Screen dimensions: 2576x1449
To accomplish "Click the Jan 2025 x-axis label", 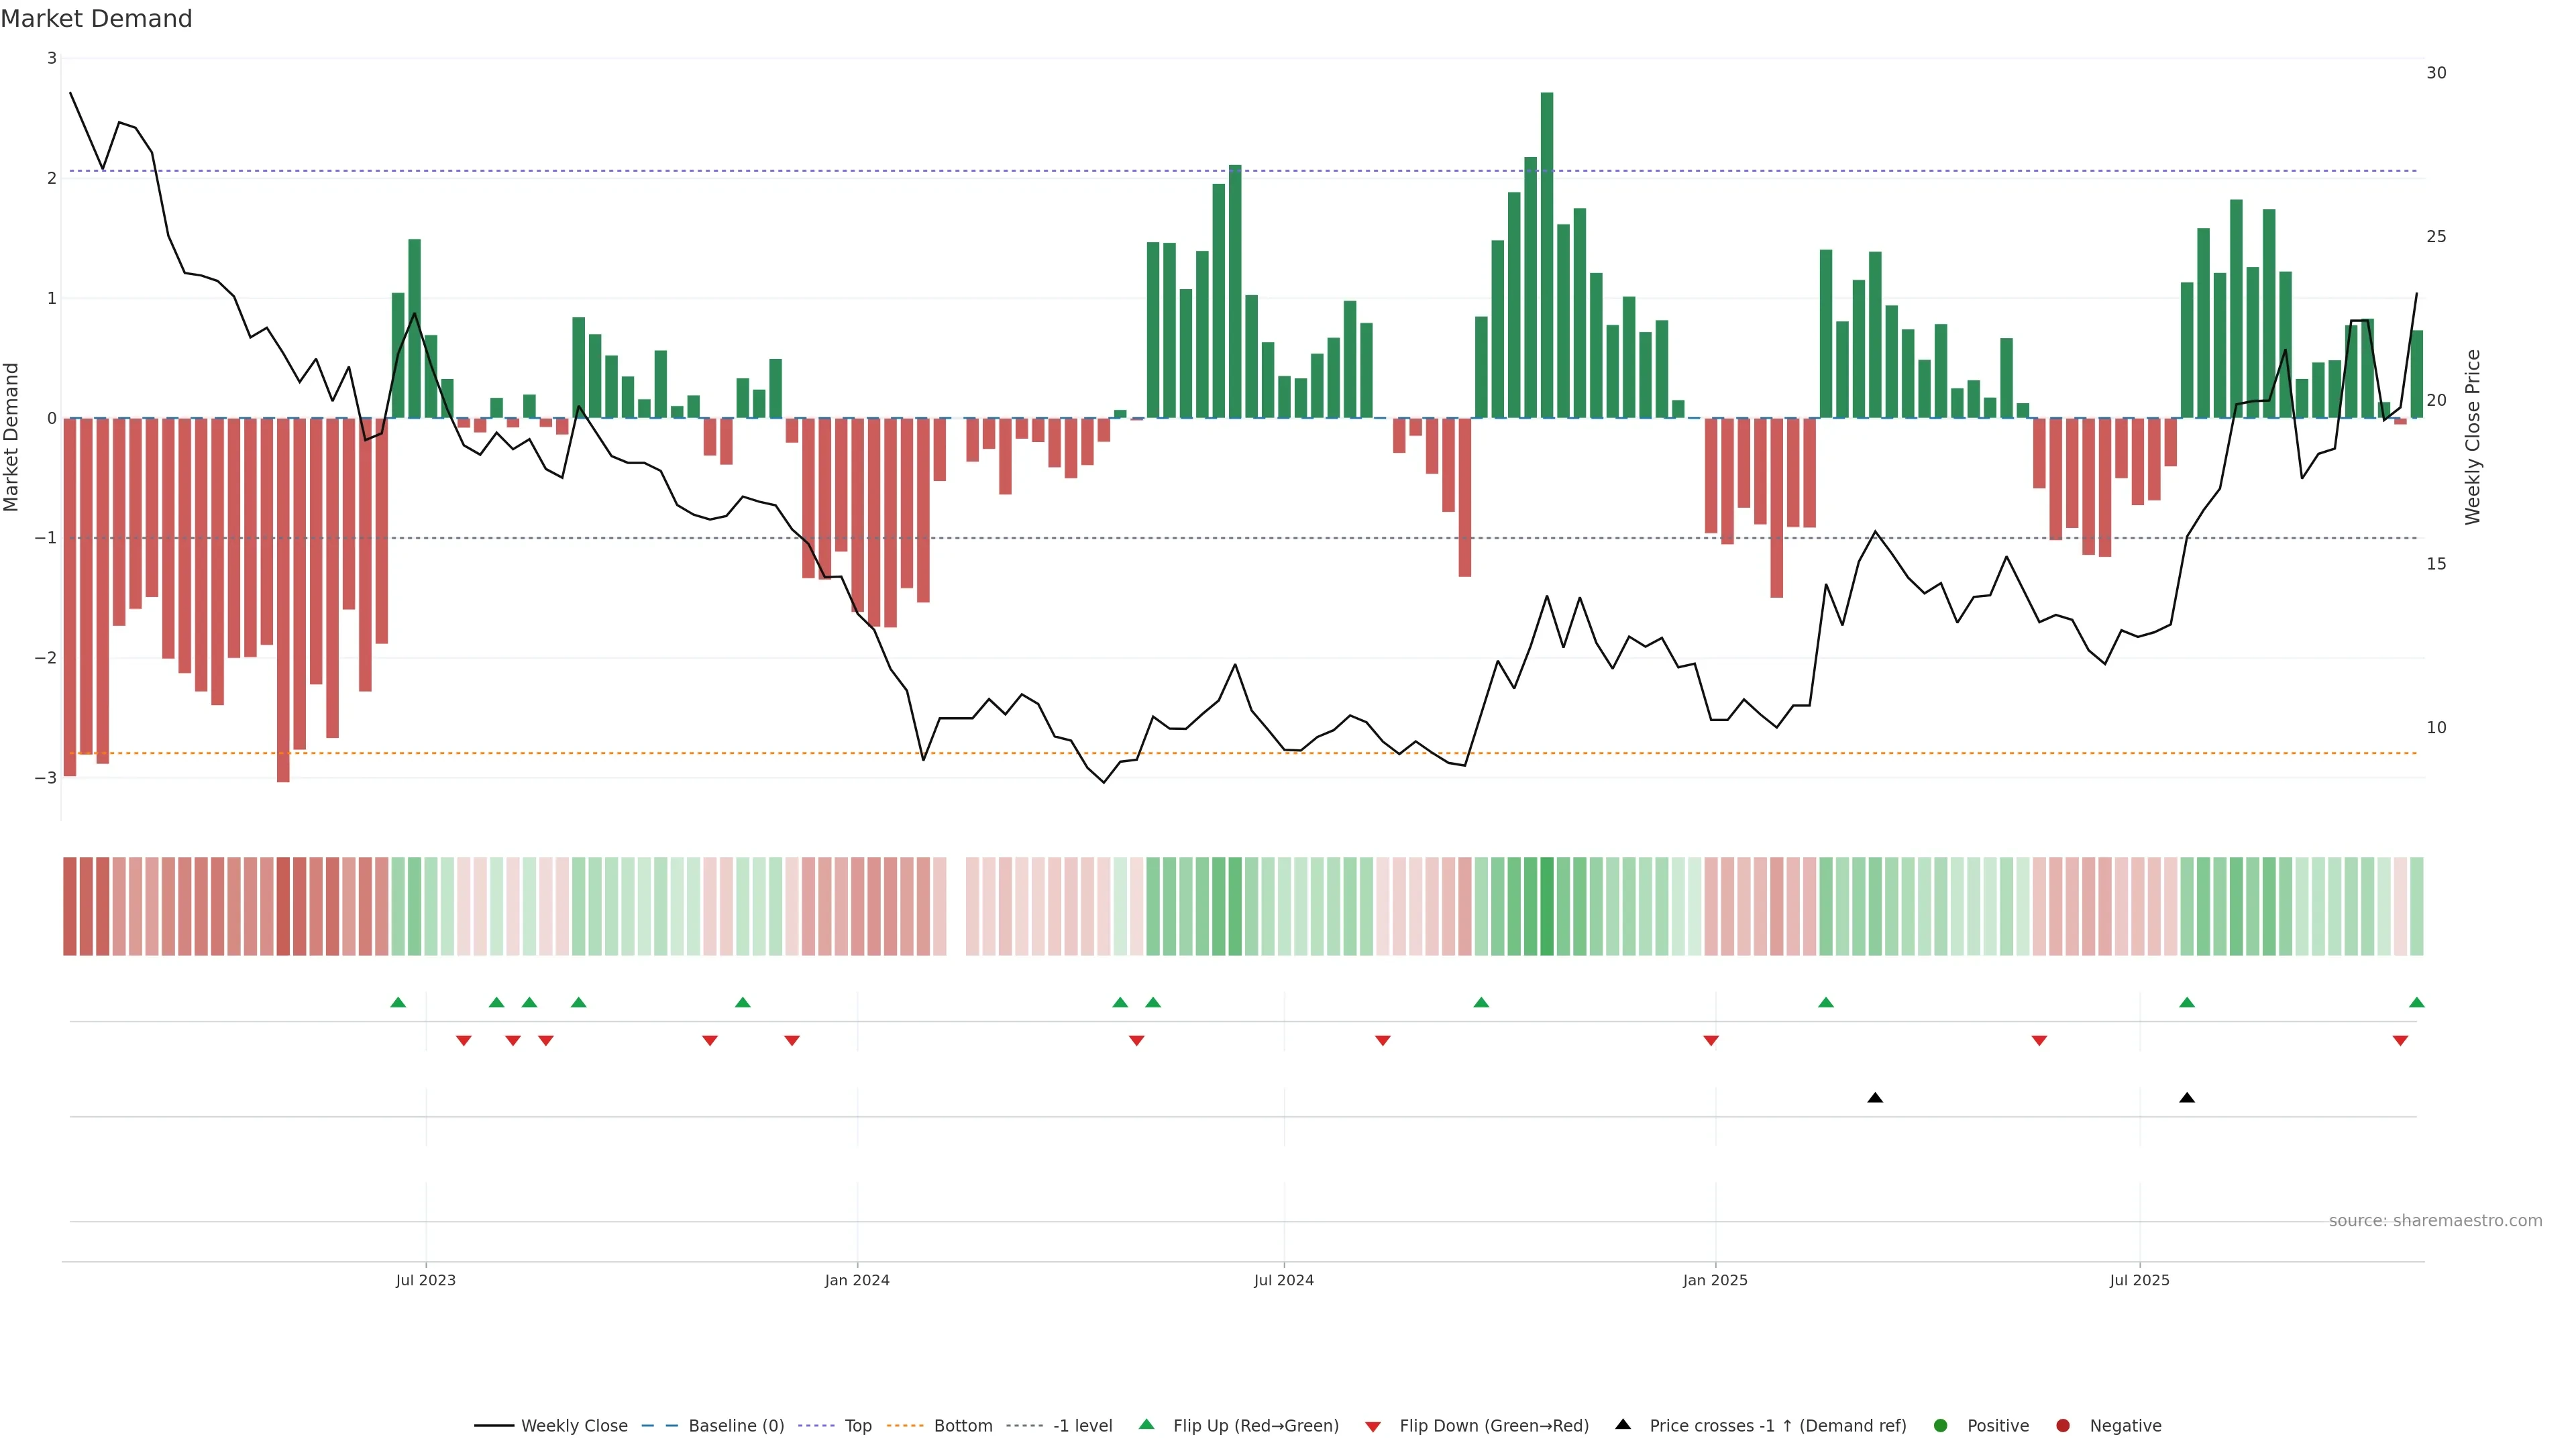I will (1715, 1280).
